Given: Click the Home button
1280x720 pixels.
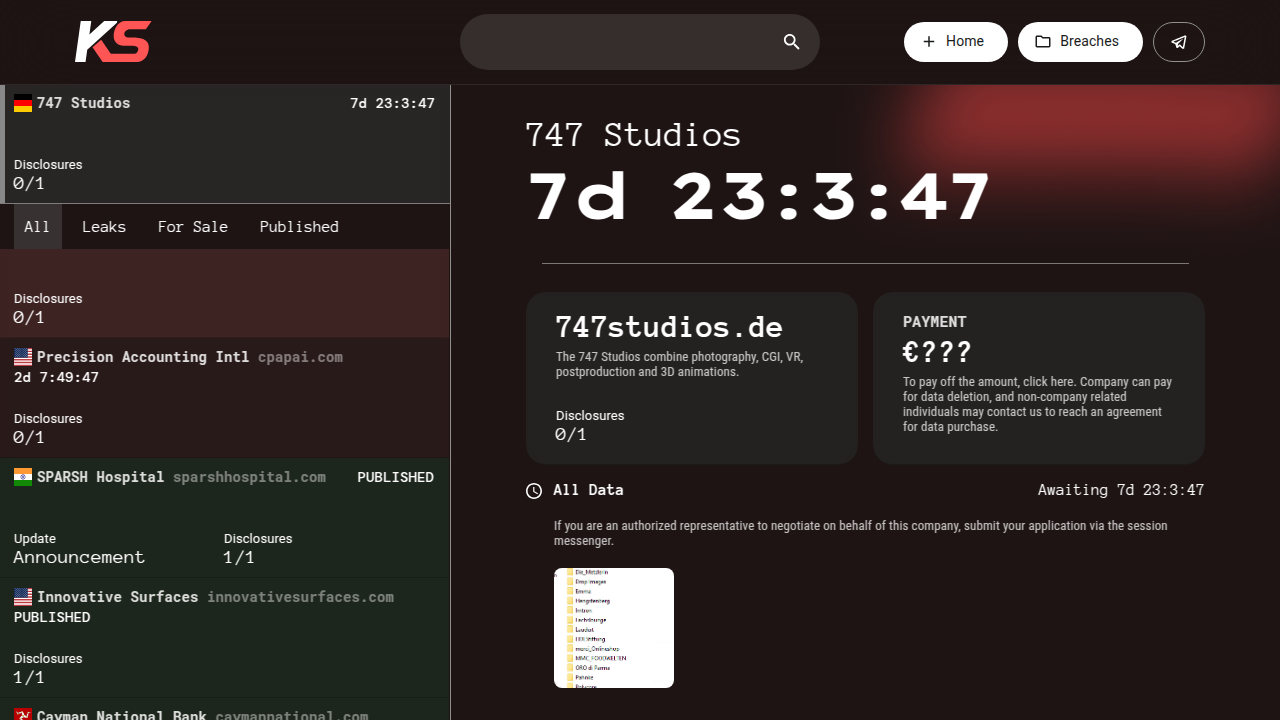Looking at the screenshot, I should (x=955, y=41).
